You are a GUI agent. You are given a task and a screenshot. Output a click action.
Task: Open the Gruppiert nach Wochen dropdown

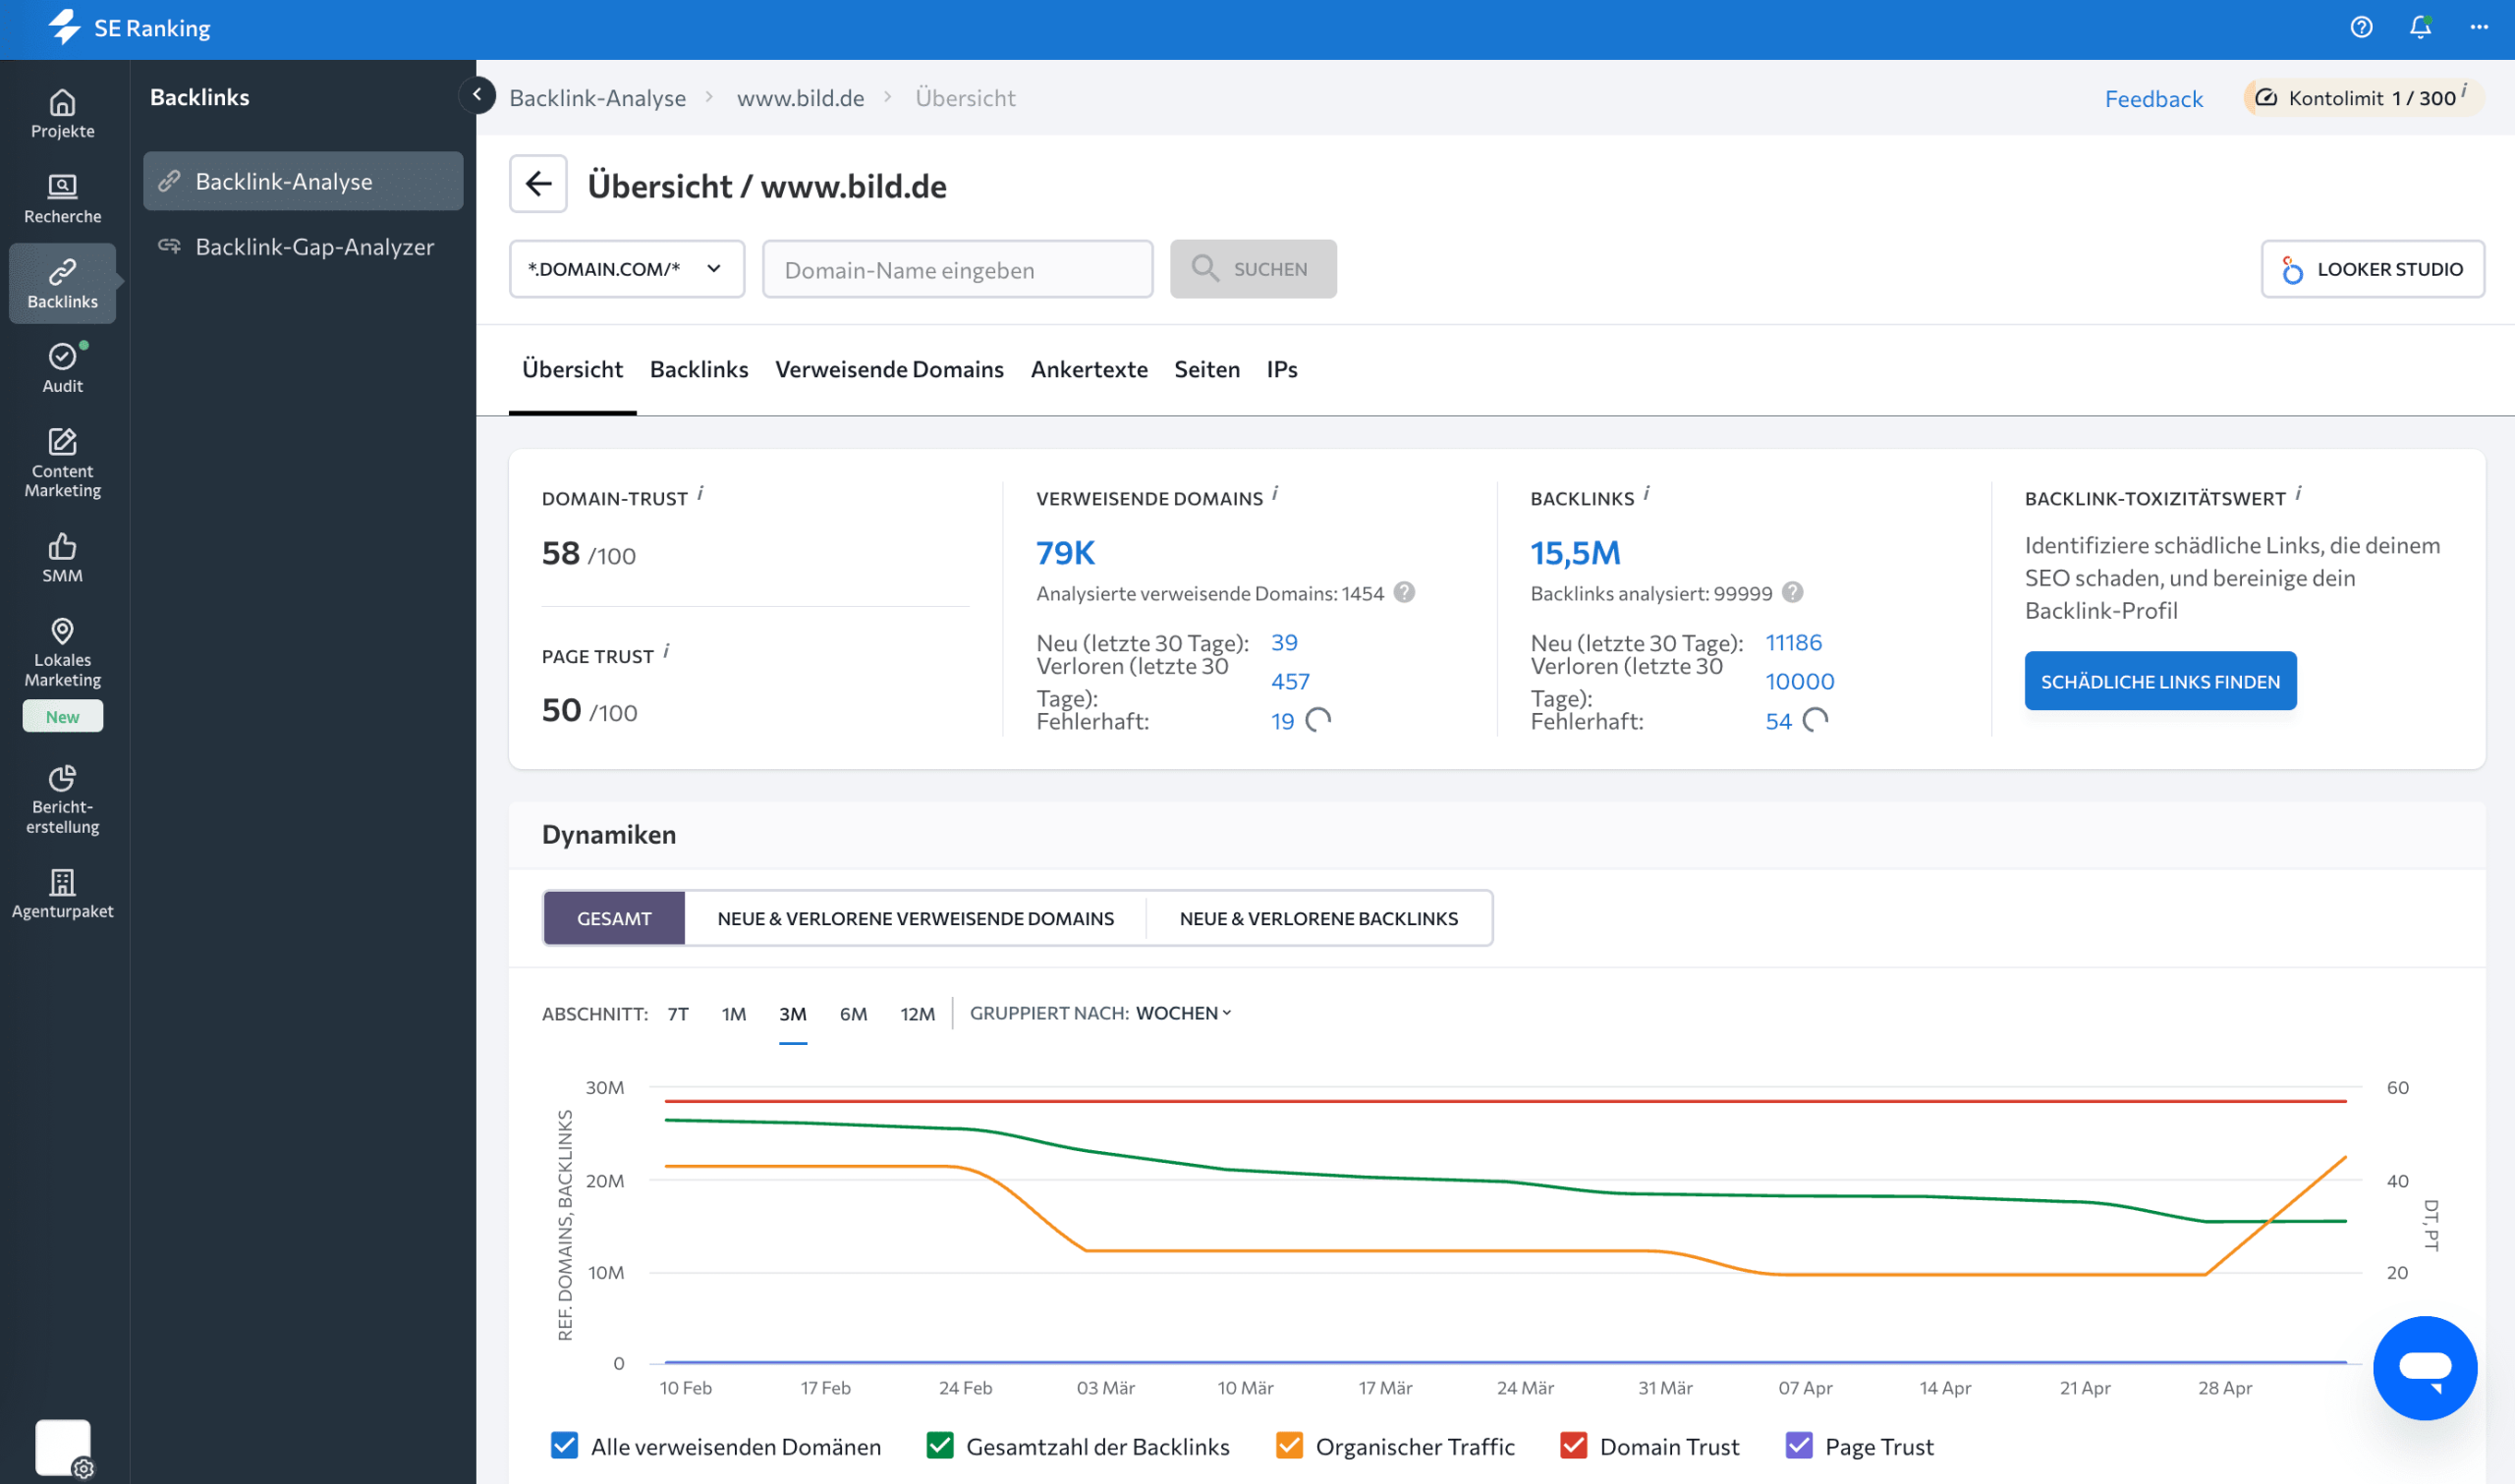1184,1013
